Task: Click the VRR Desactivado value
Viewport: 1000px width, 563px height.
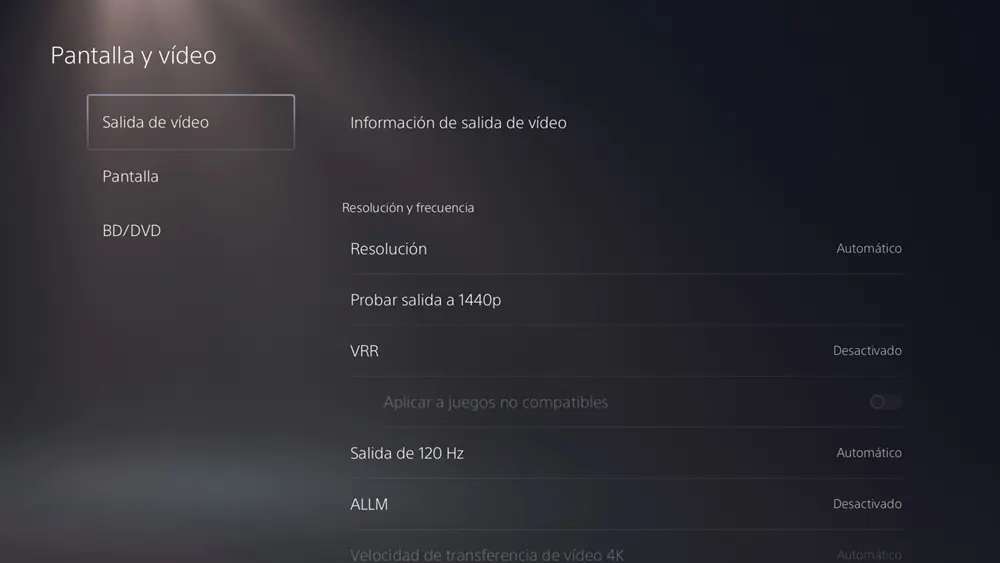Action: click(x=867, y=351)
